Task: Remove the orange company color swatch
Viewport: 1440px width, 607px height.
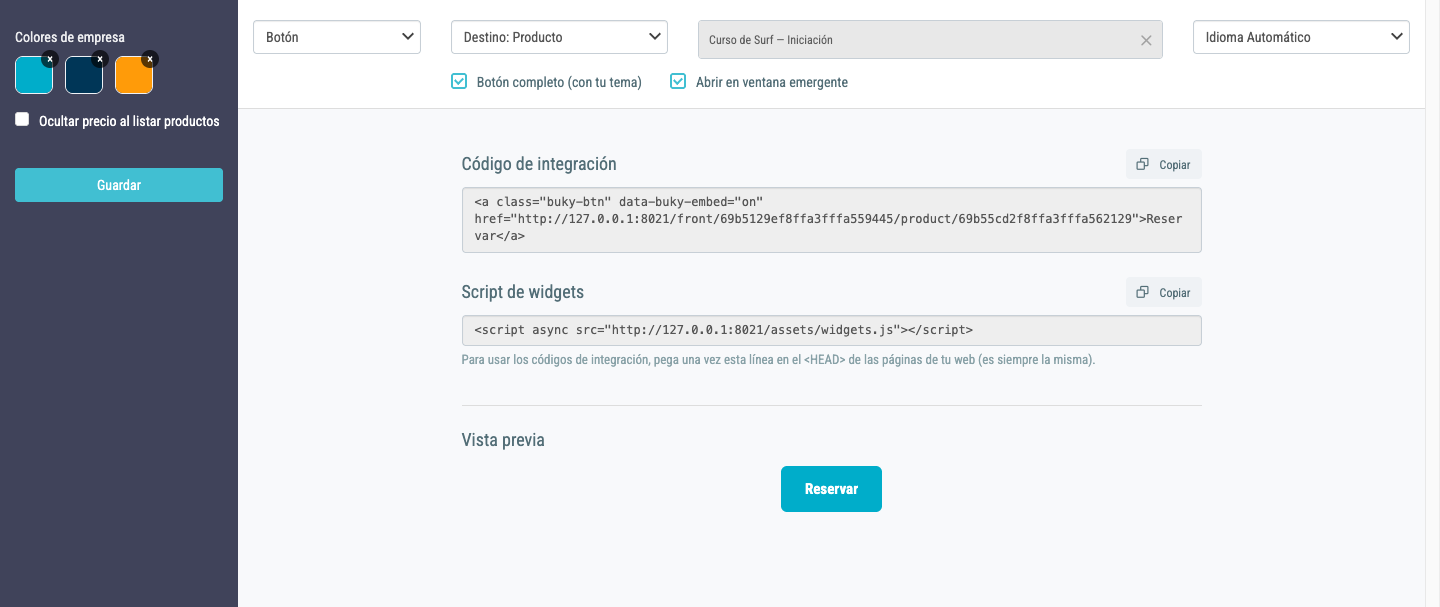Action: [149, 59]
